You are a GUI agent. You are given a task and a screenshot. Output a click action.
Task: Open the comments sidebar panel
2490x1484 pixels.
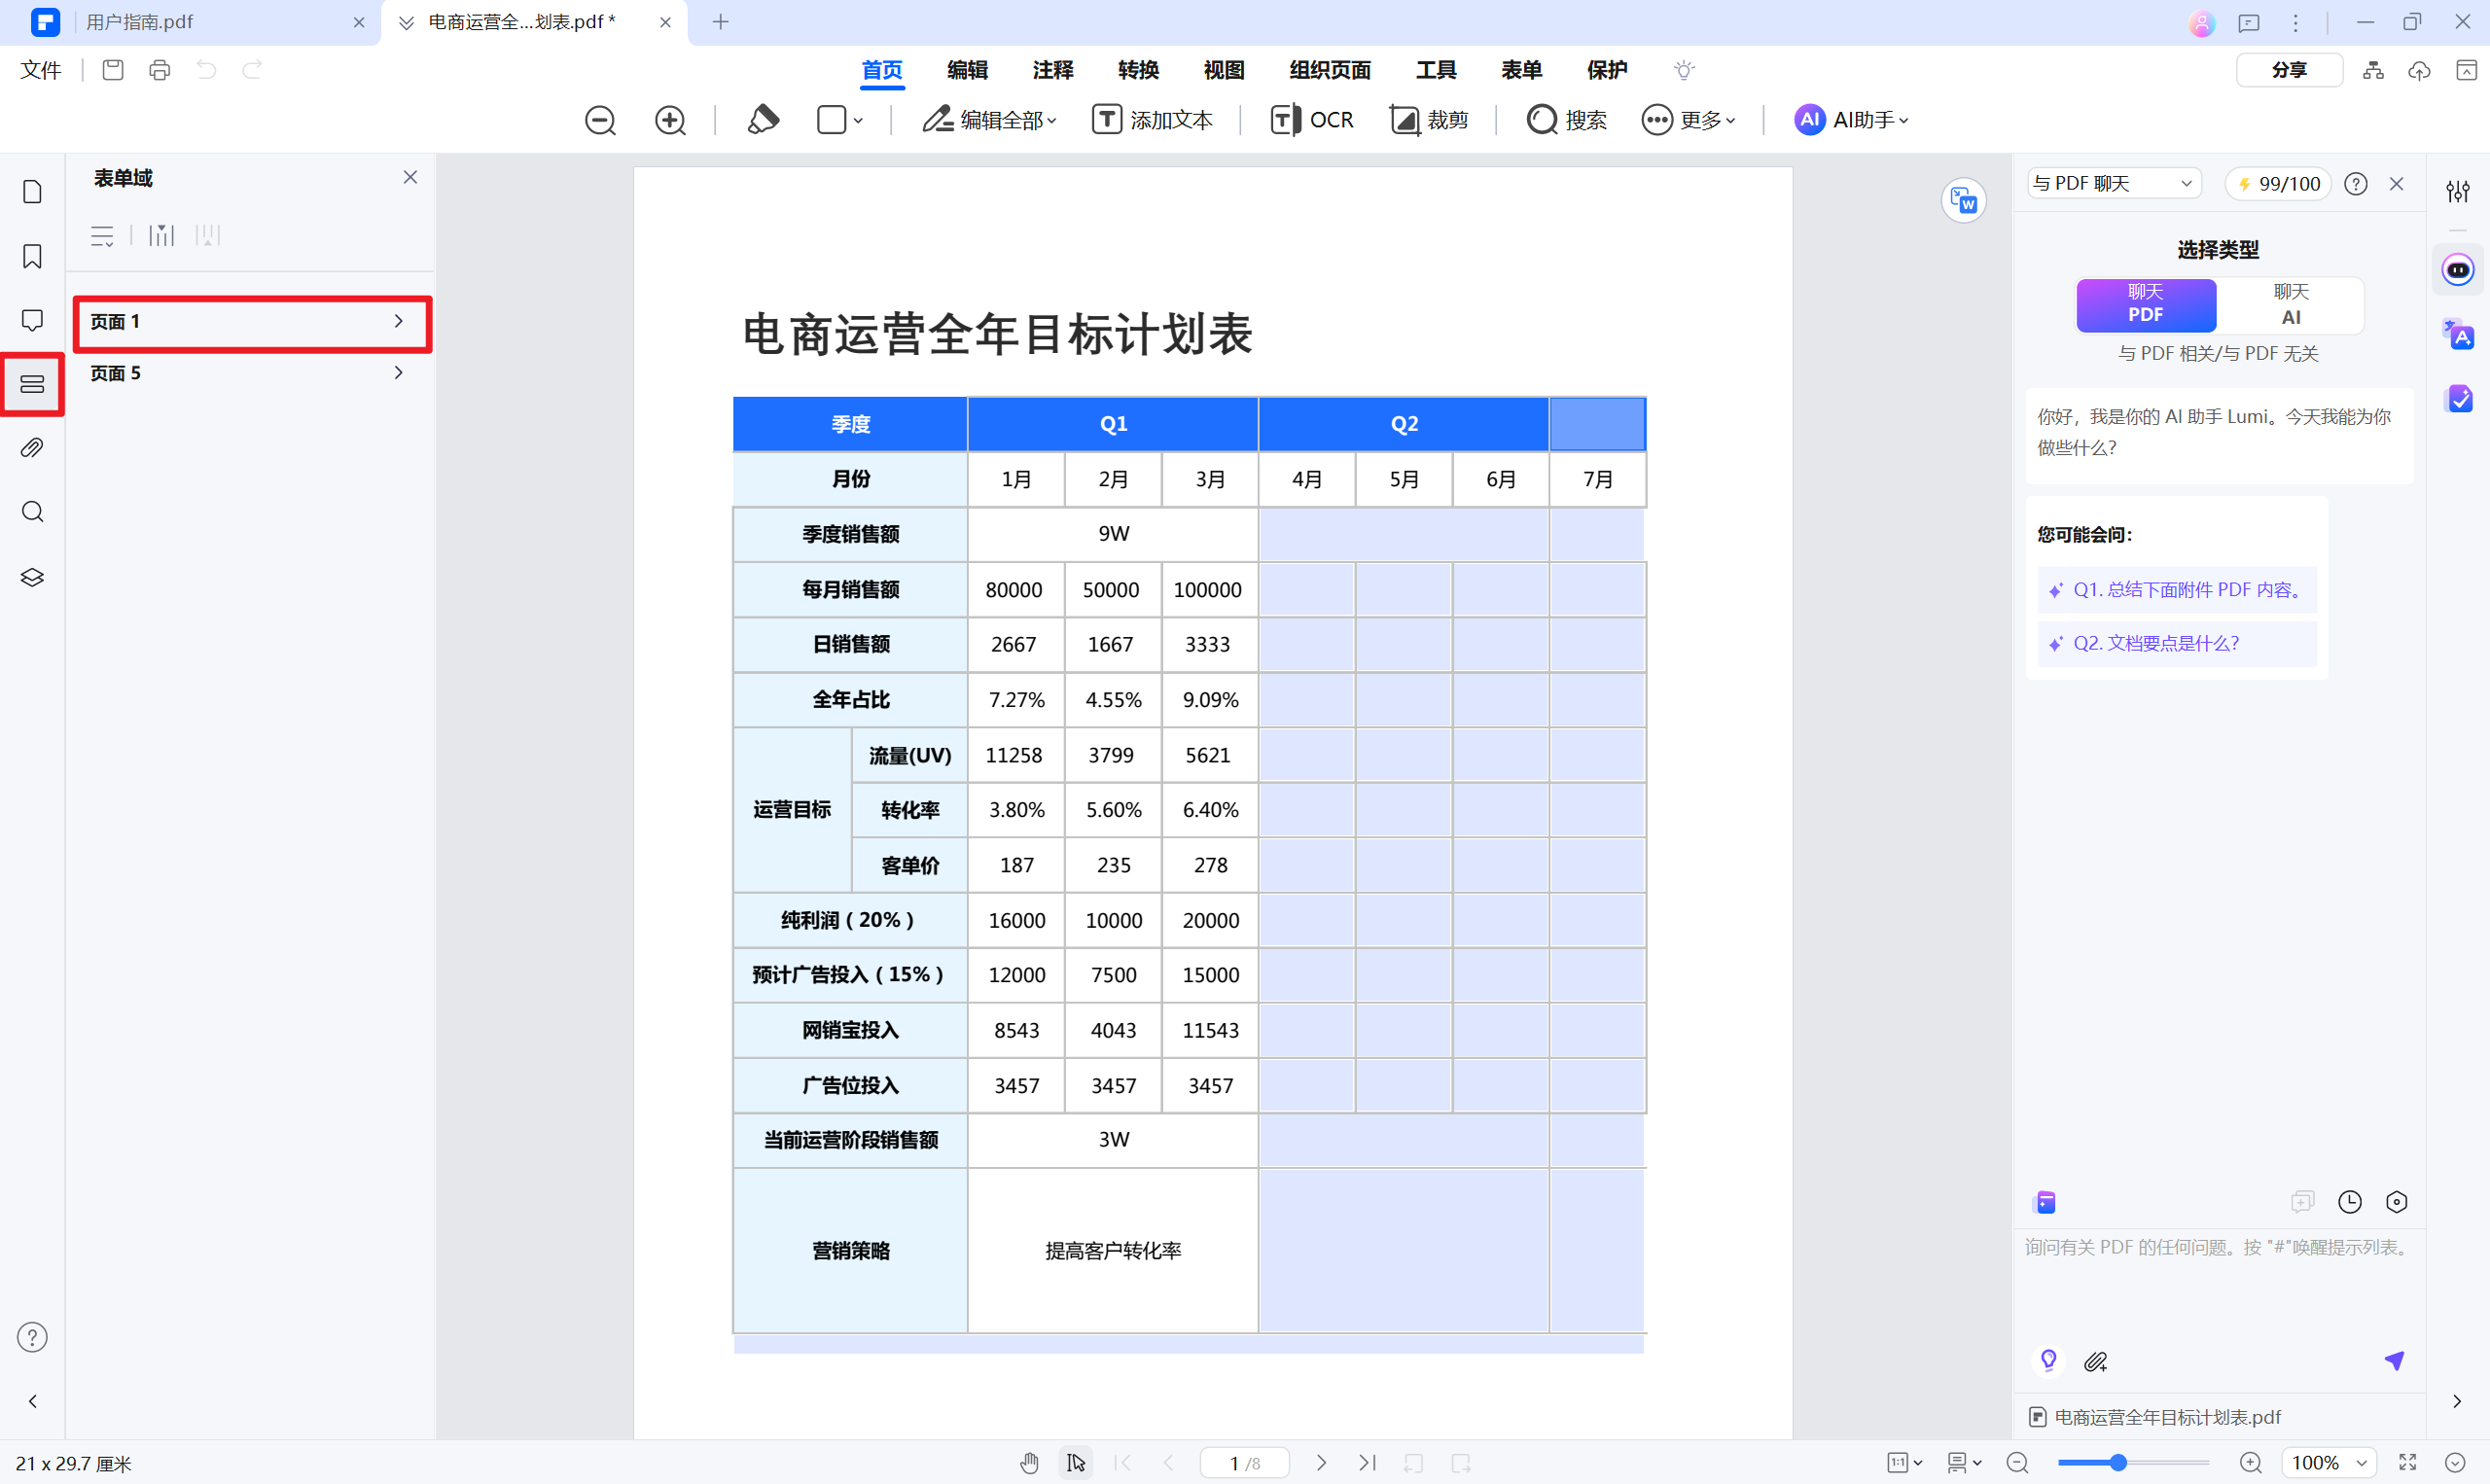(32, 320)
